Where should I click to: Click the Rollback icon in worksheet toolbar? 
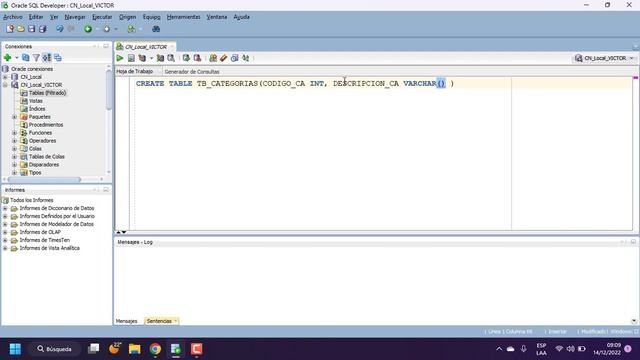pos(197,58)
